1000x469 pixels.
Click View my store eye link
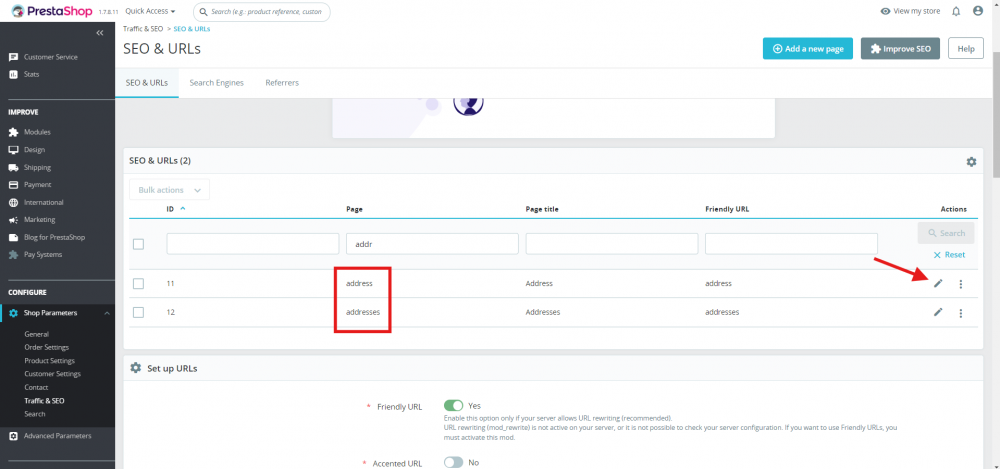coord(910,11)
